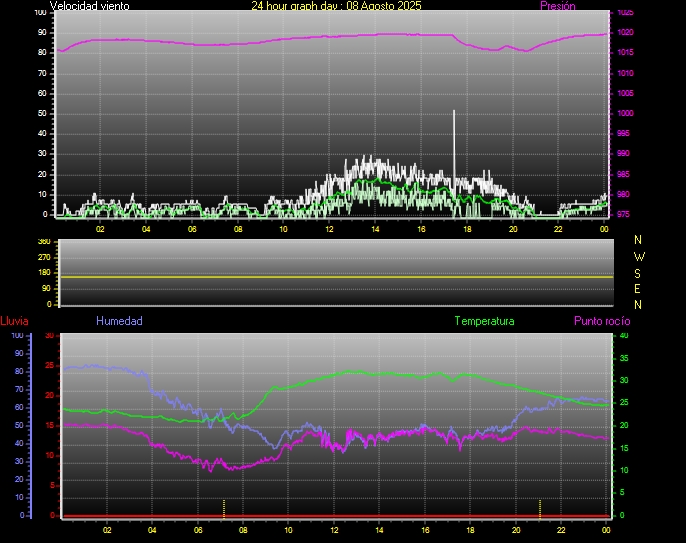Screen dimensions: 686x543
Task: Click the green "Temperatura" legend label
Action: (x=484, y=321)
